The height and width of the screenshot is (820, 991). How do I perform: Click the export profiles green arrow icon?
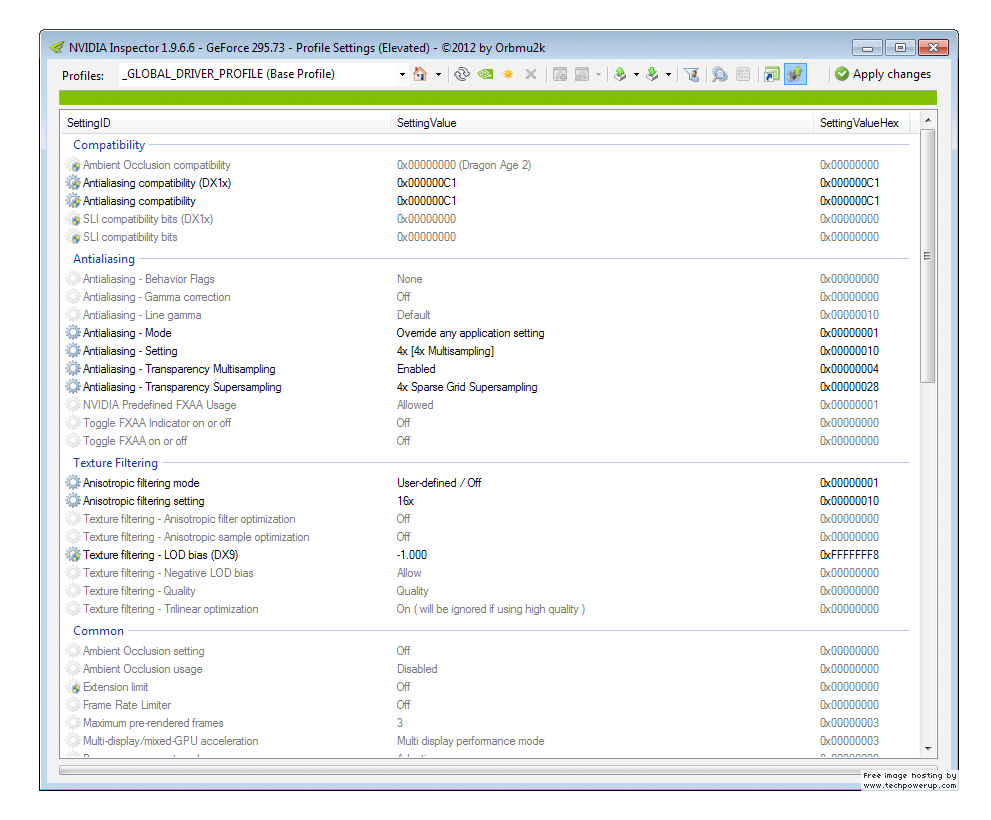pyautogui.click(x=620, y=74)
